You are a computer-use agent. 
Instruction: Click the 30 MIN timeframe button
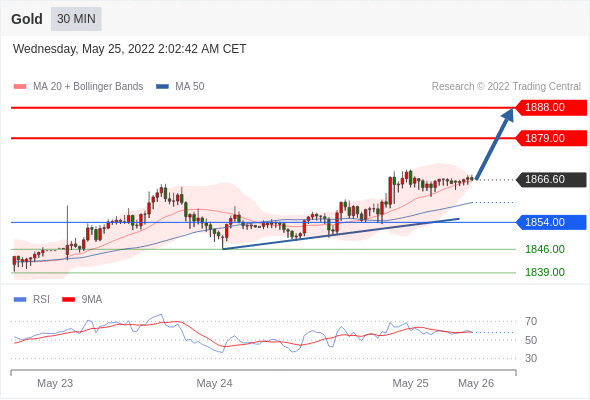tap(76, 19)
